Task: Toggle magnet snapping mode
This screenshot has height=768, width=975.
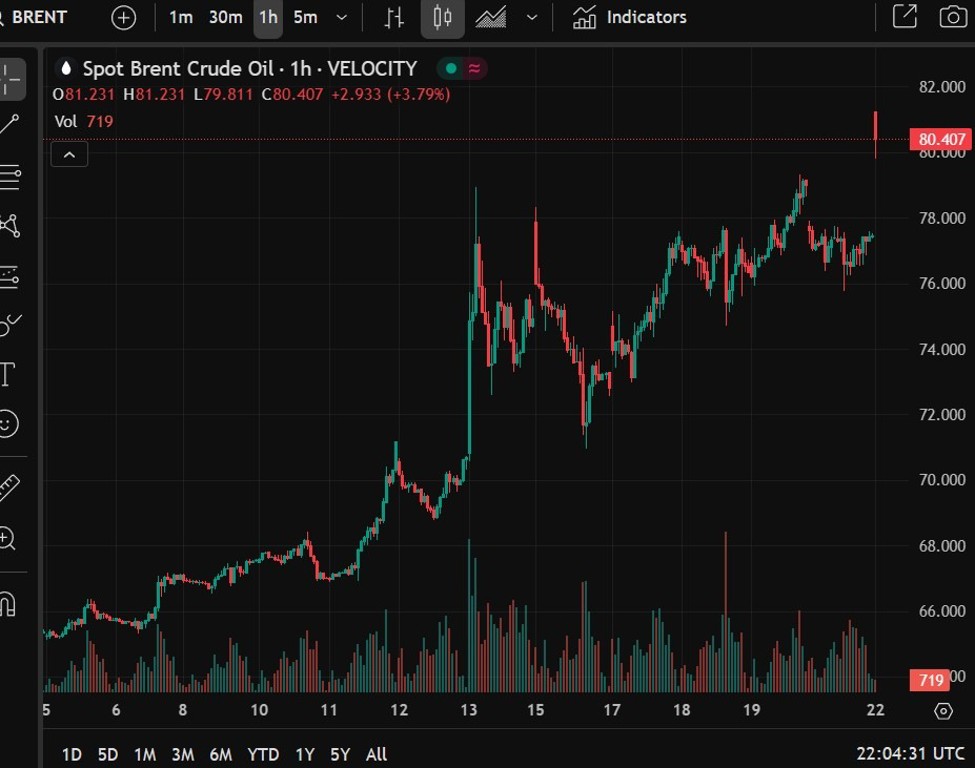Action: tap(10, 604)
